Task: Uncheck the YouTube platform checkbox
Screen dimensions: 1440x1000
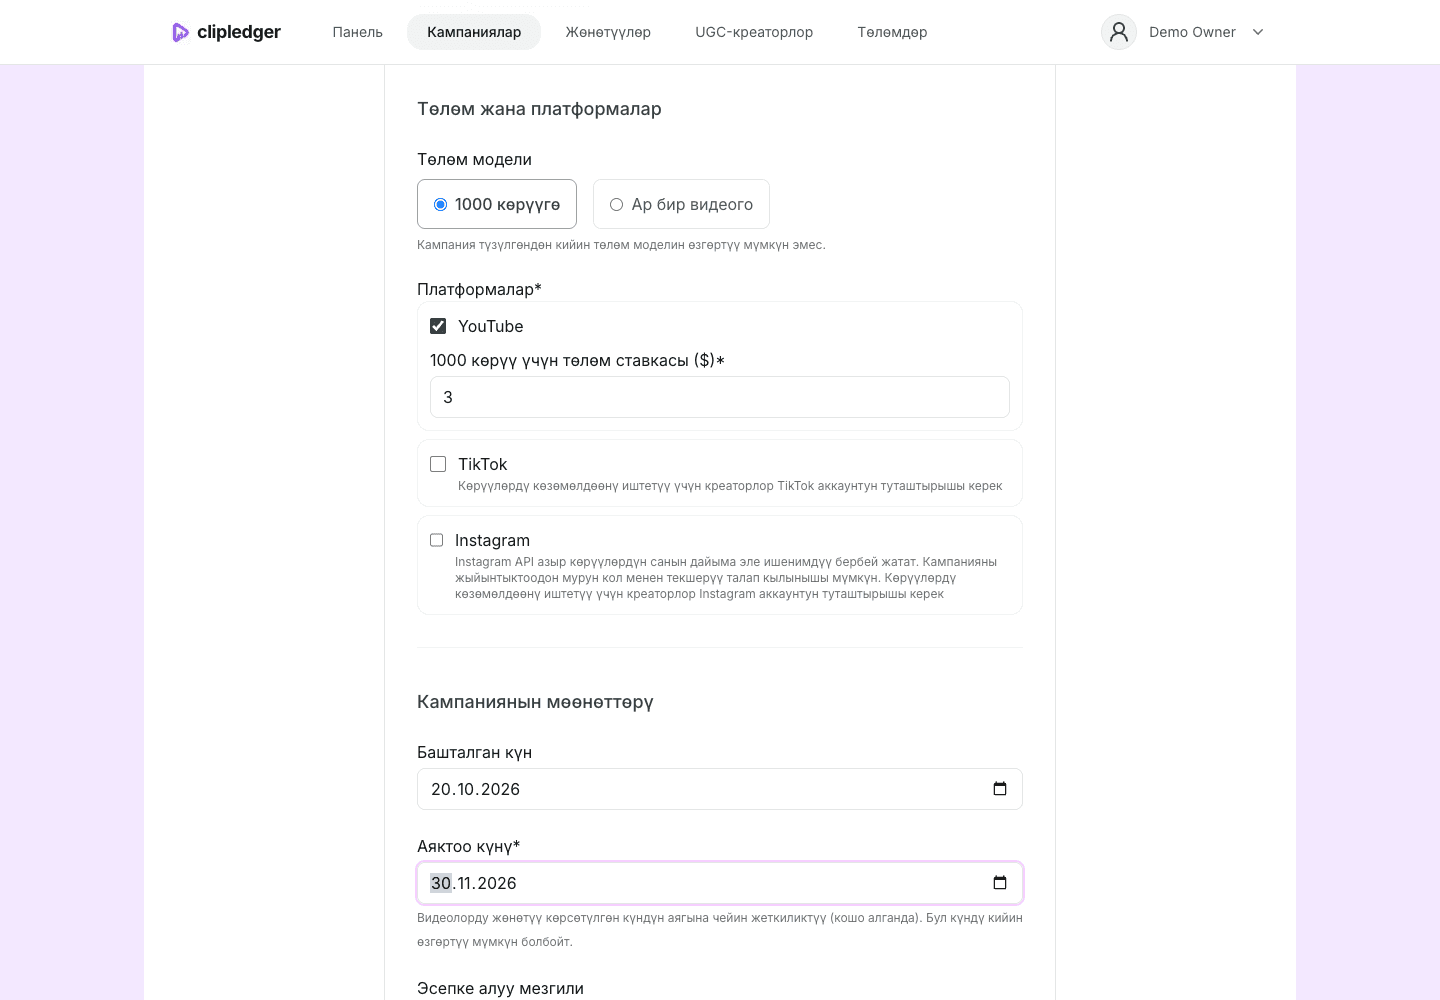Action: coord(438,326)
